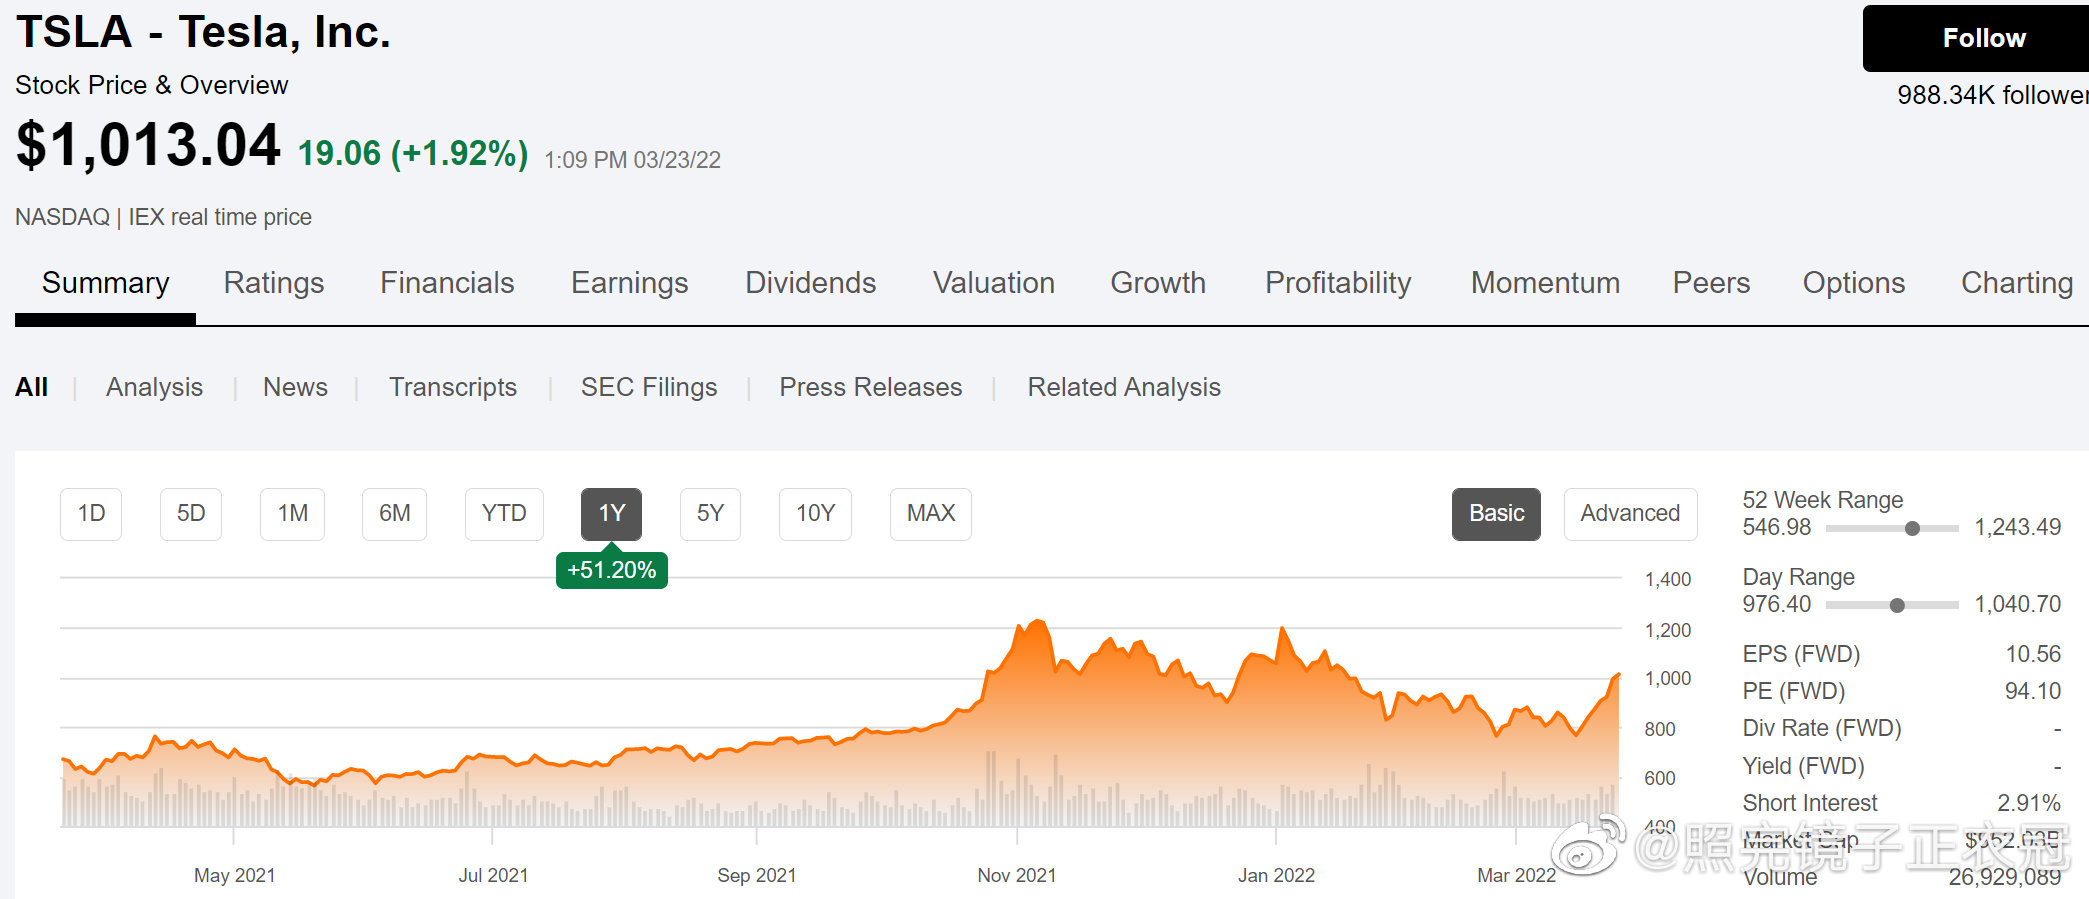Select the 1Y chart range
2089x899 pixels.
(x=612, y=514)
